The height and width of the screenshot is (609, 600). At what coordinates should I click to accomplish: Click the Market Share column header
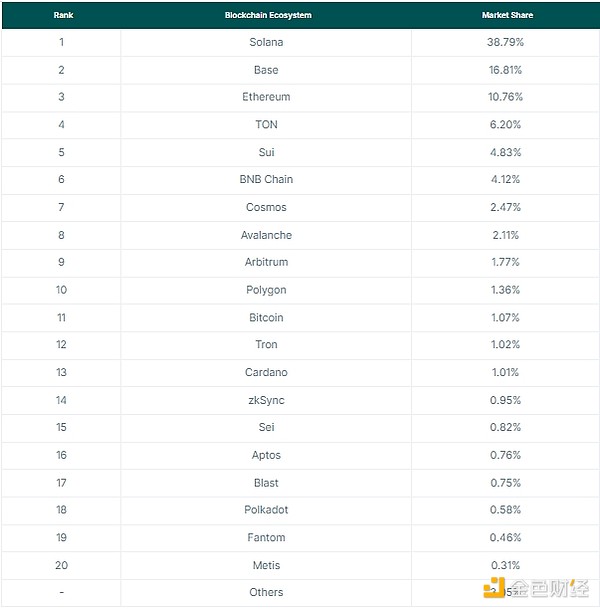(503, 16)
